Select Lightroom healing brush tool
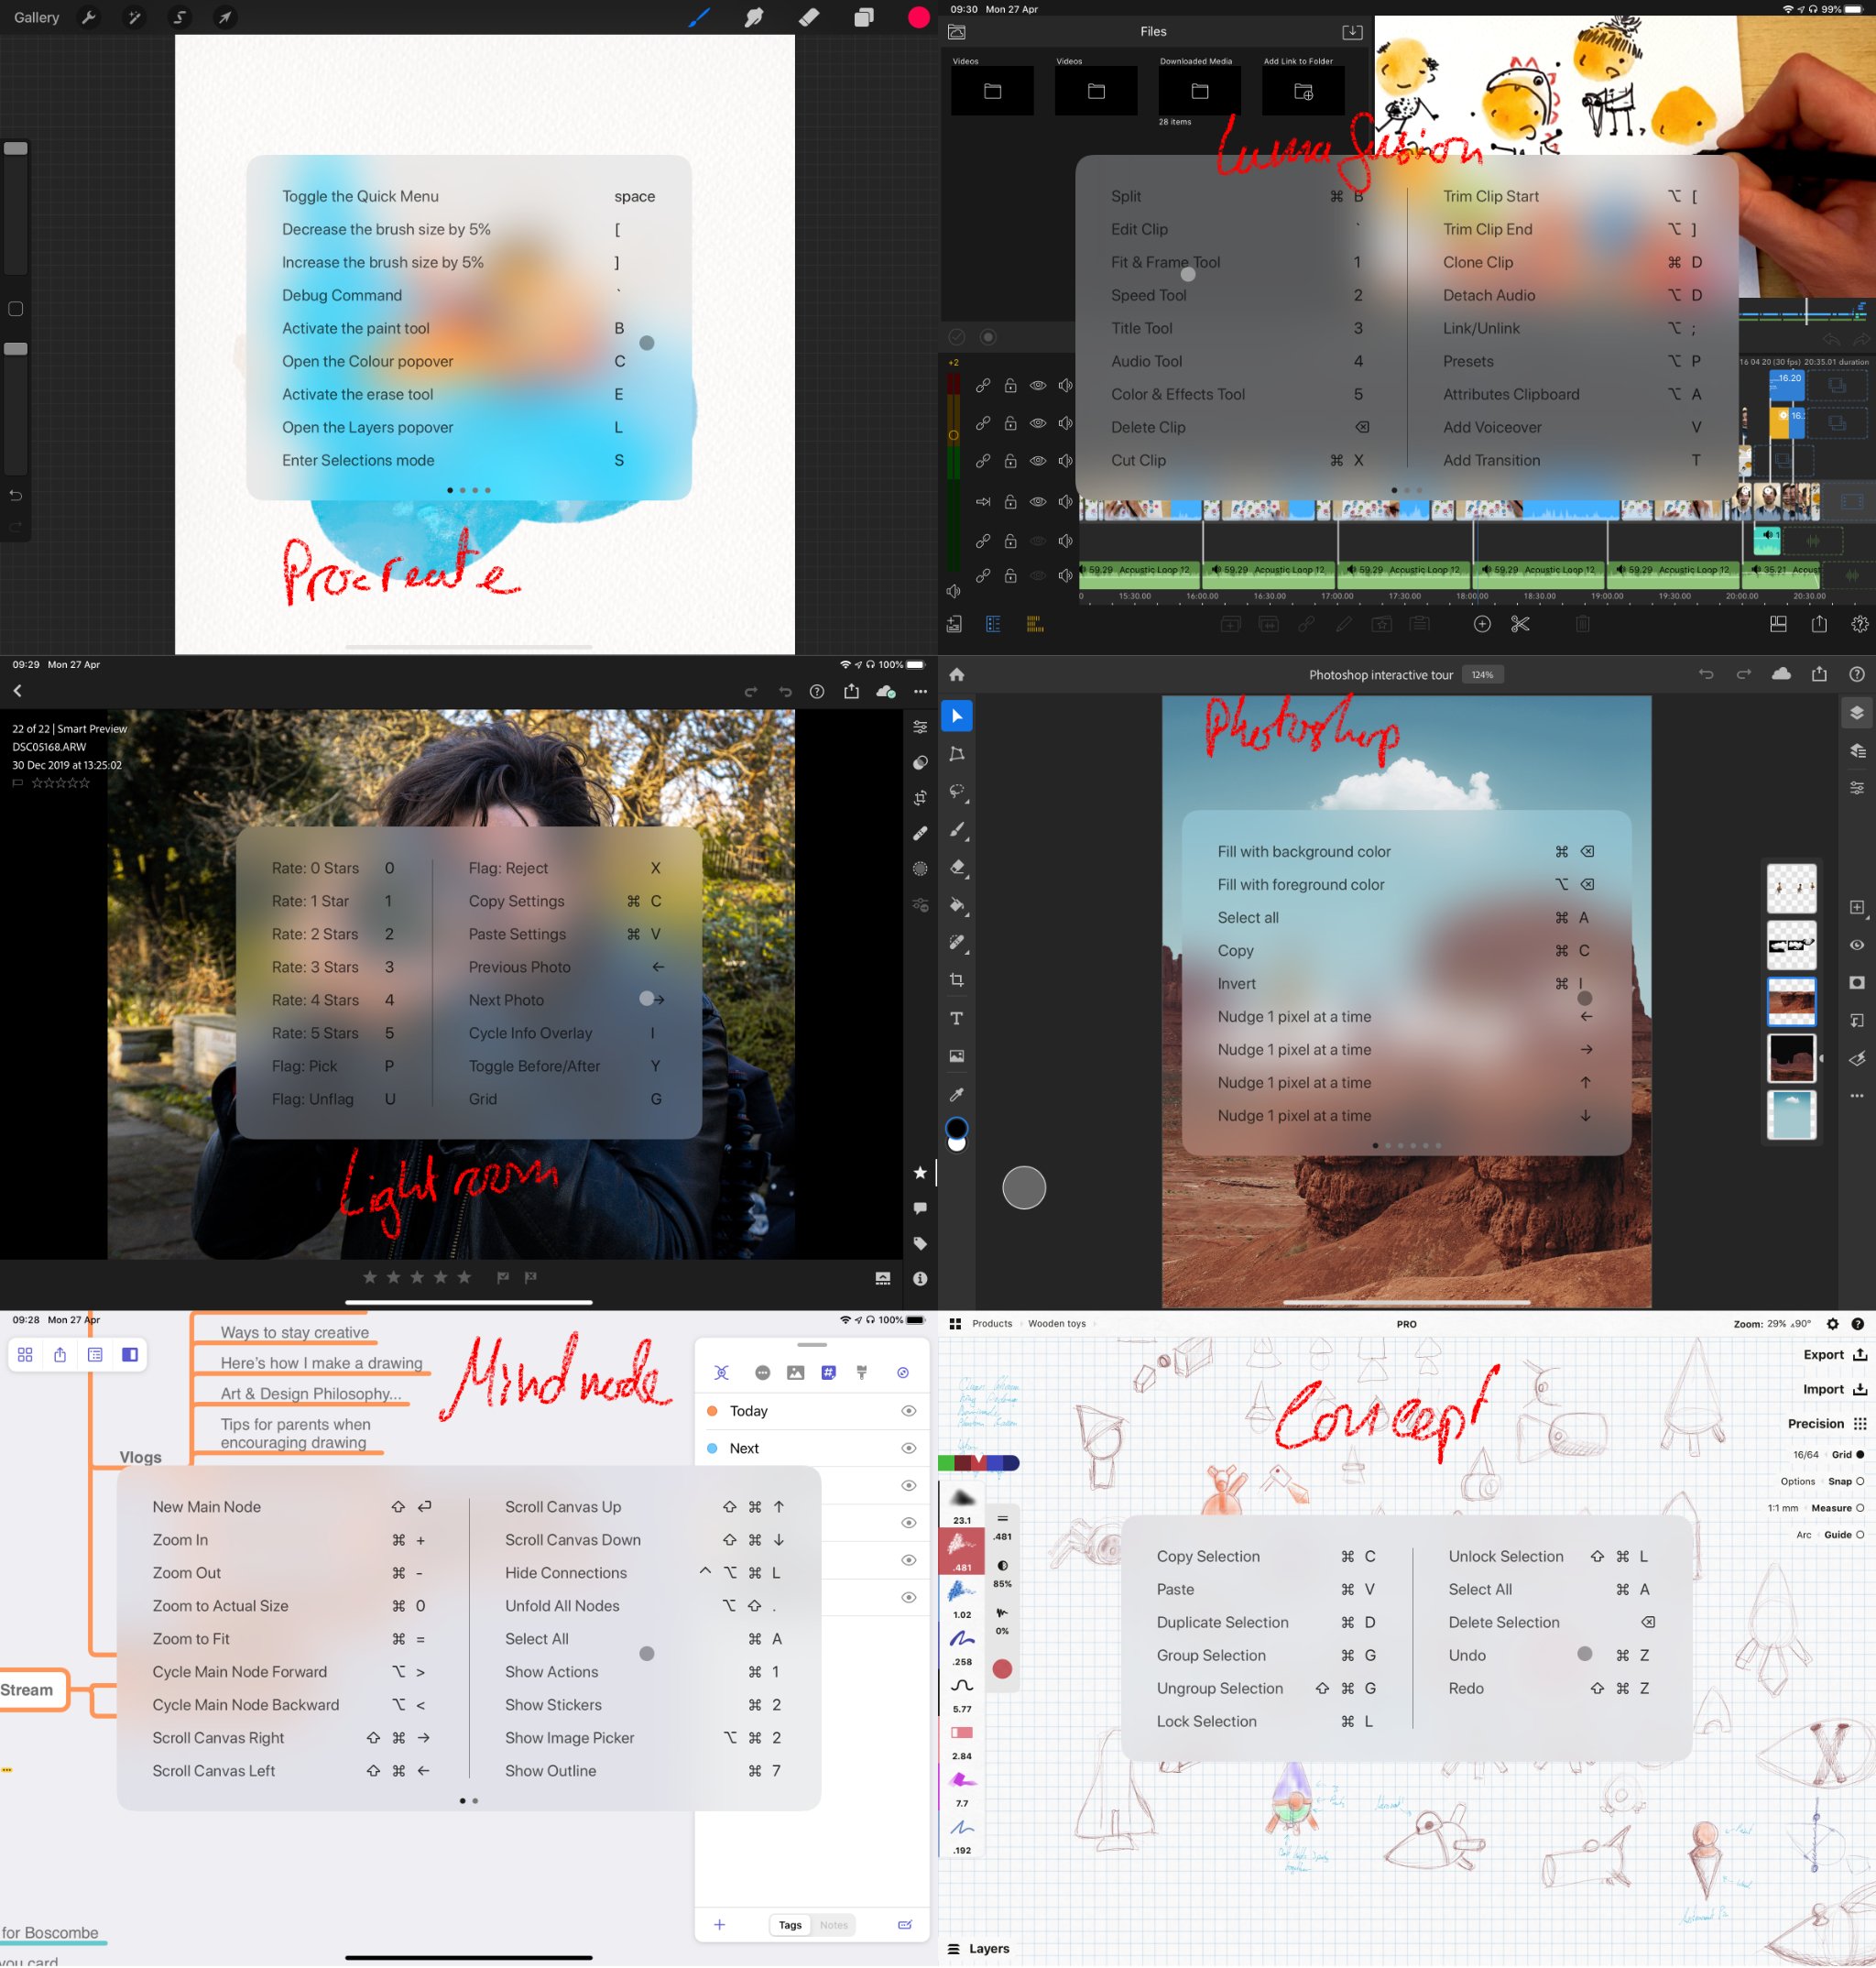The width and height of the screenshot is (1876, 1968). (x=920, y=833)
